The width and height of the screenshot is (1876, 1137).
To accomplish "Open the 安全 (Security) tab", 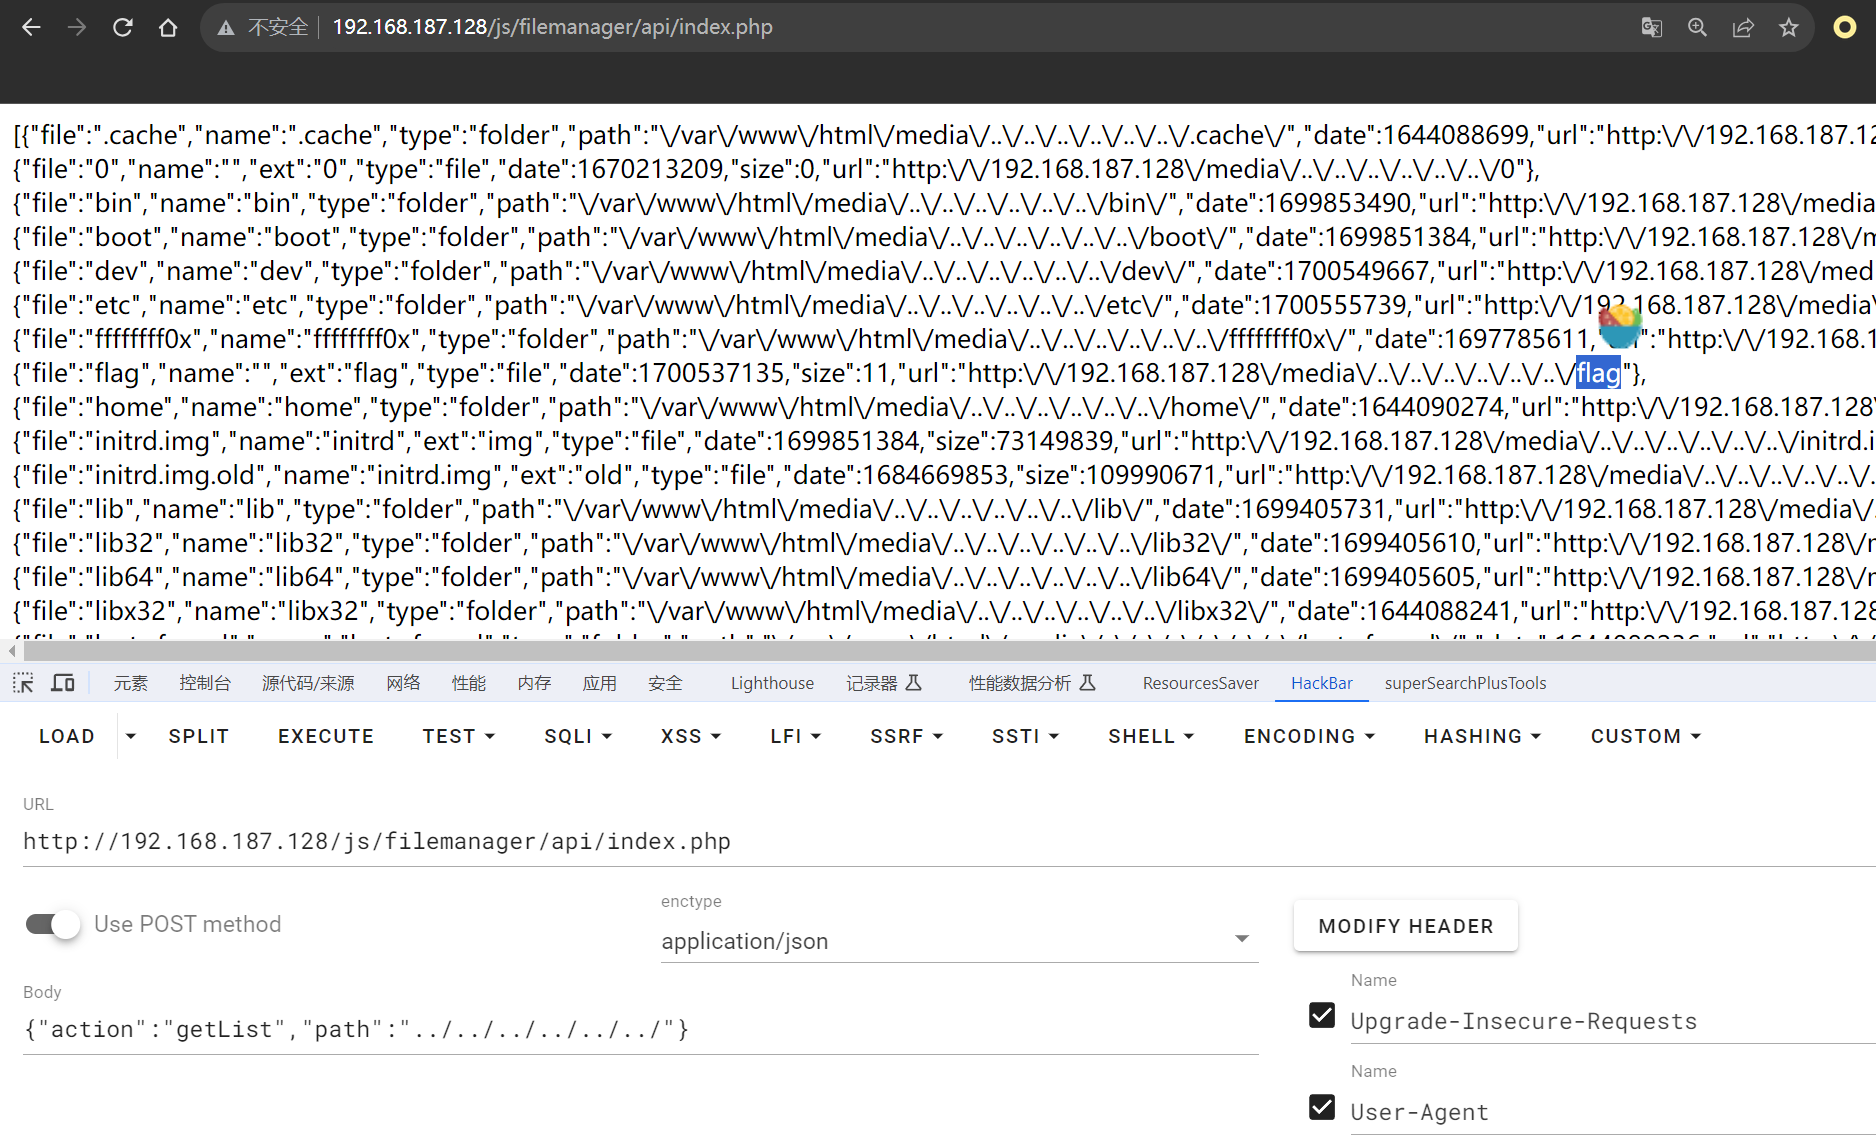I will pyautogui.click(x=665, y=683).
